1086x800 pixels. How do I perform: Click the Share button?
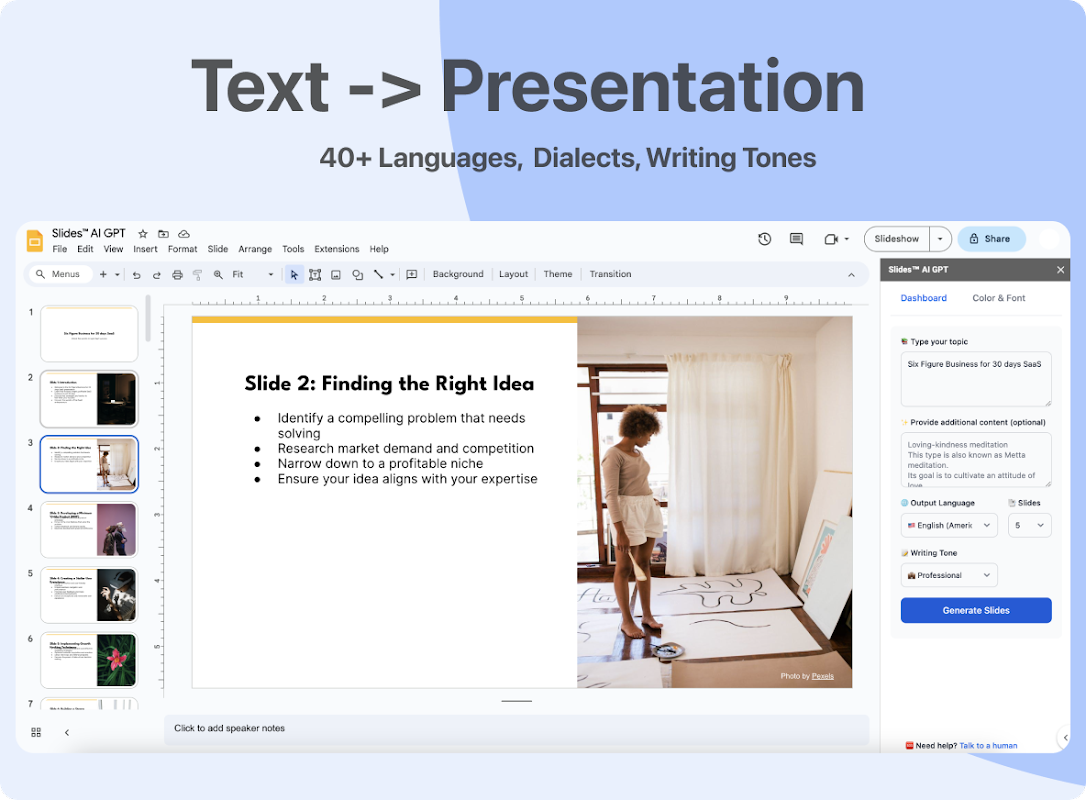[991, 239]
